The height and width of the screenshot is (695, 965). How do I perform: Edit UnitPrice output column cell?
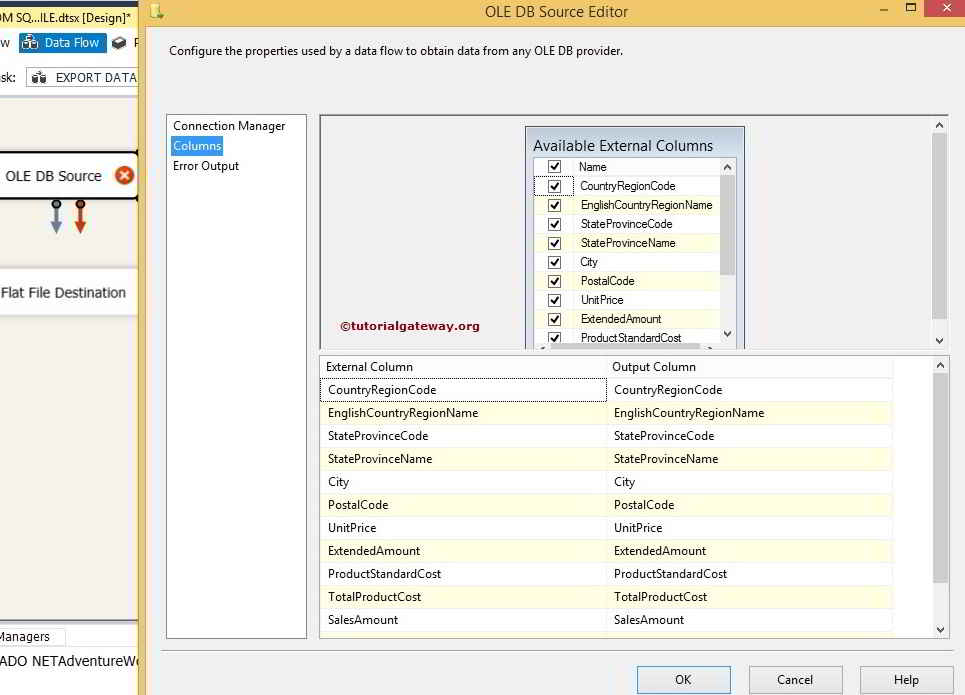(x=749, y=528)
